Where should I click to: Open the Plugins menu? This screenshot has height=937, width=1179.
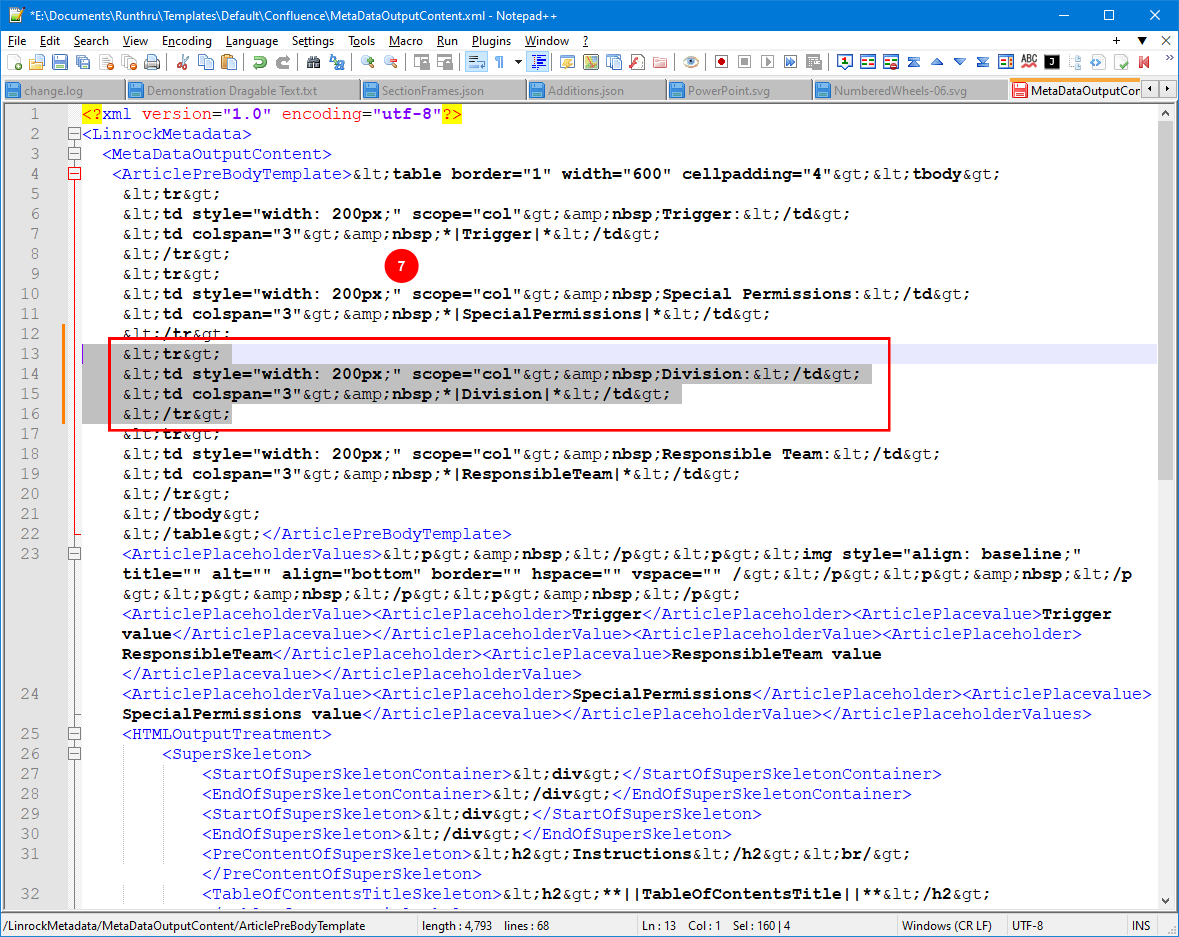coord(491,41)
